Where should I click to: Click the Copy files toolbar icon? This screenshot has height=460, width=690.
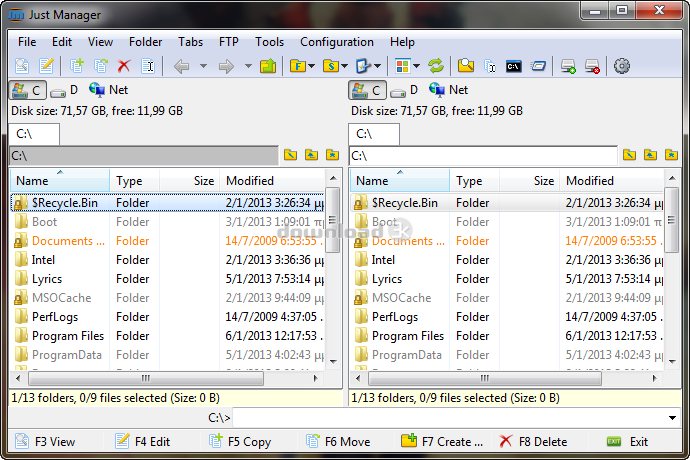click(x=77, y=66)
